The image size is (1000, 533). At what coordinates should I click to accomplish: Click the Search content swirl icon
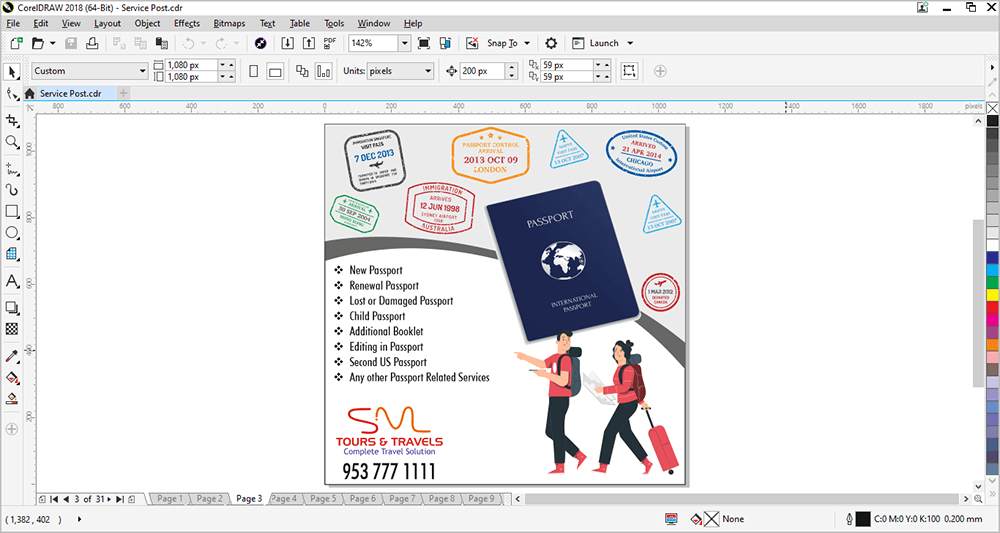coord(260,43)
